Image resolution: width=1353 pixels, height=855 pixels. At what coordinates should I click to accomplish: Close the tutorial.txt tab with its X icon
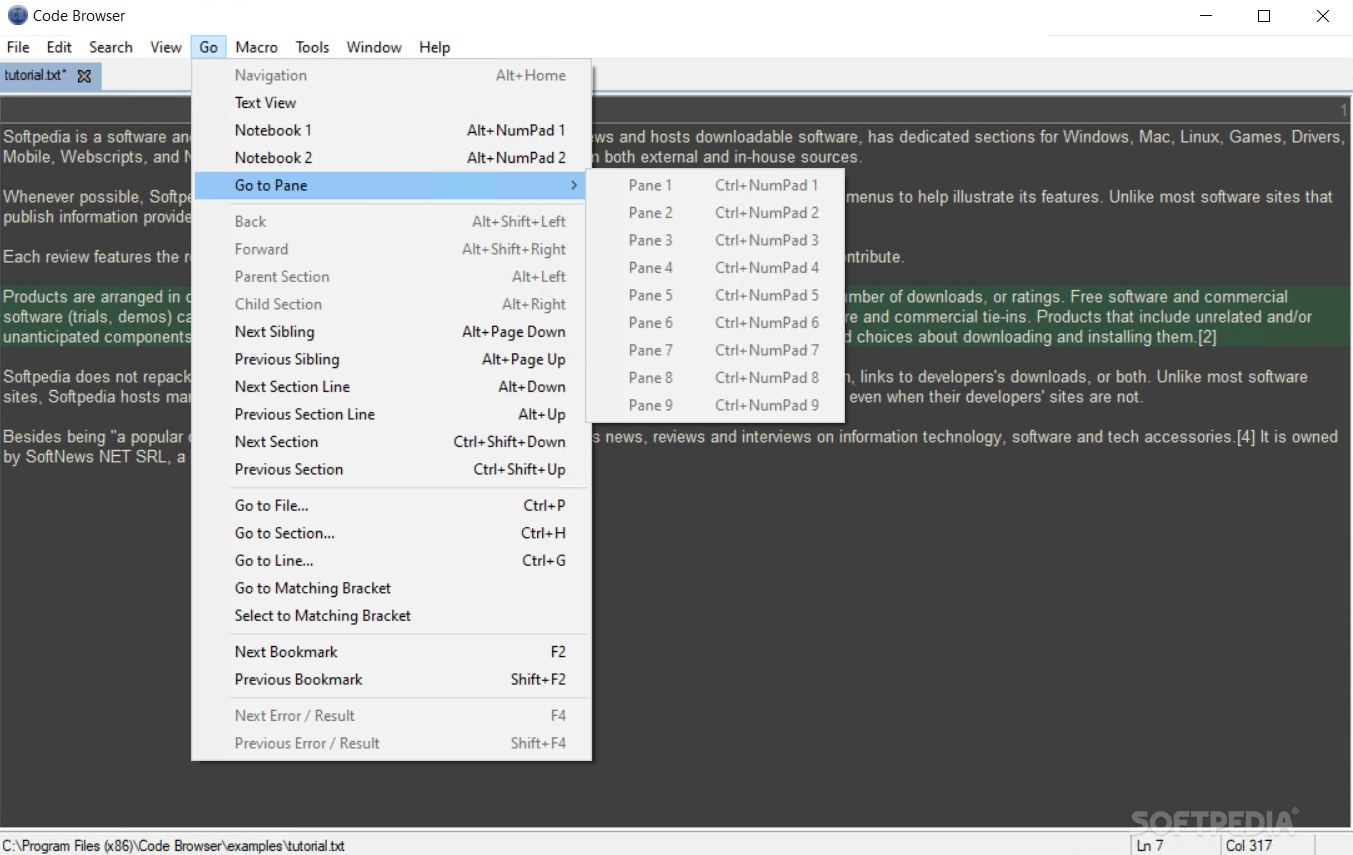click(x=84, y=75)
